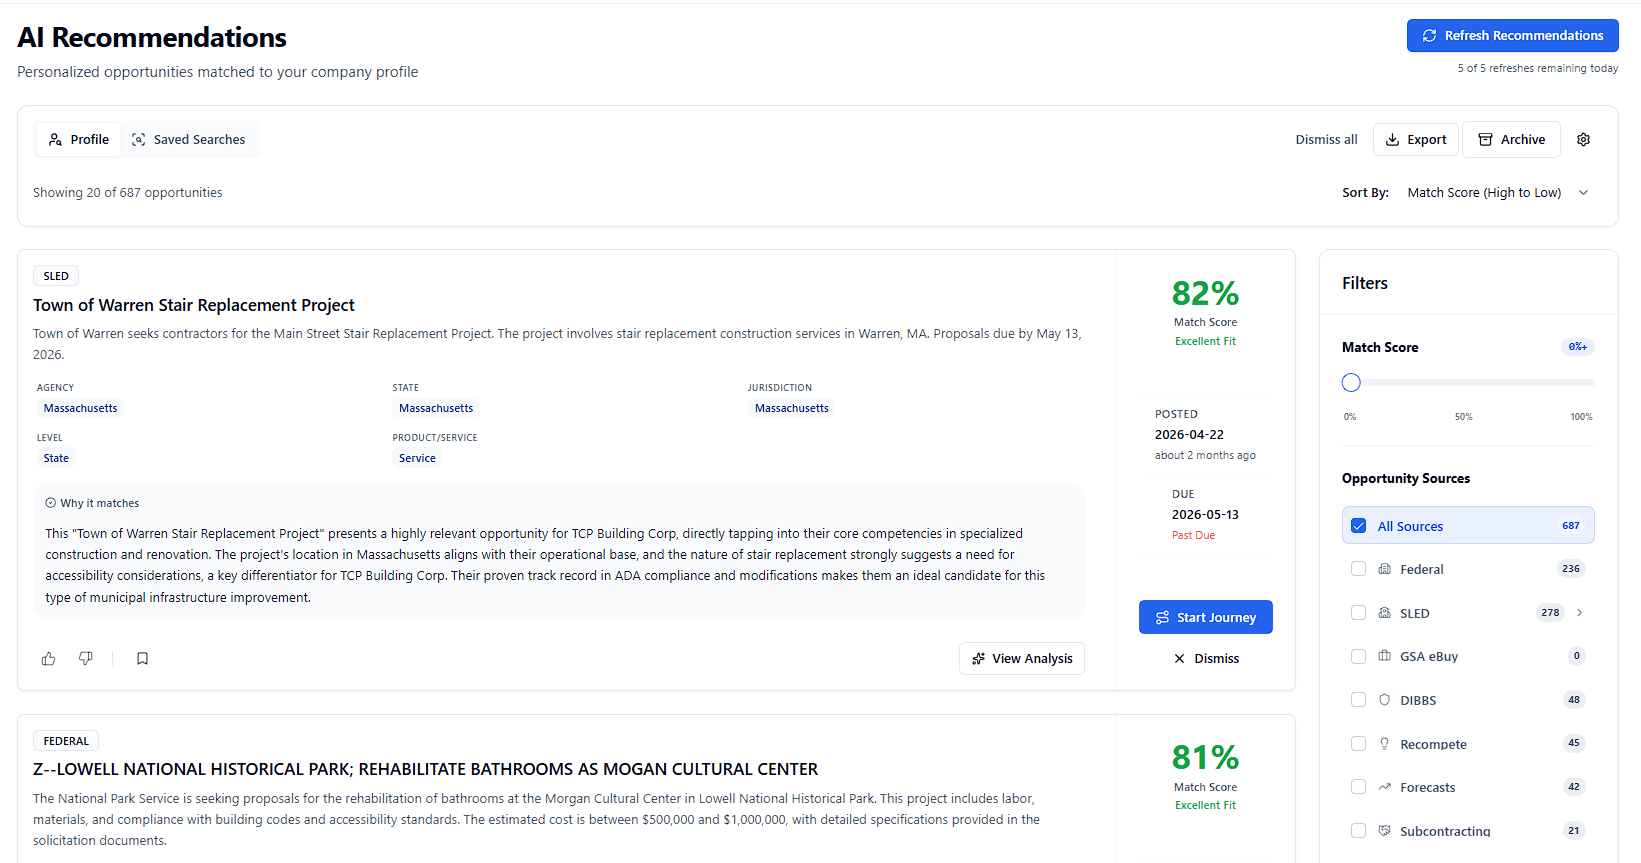Click the SLED source building icon

(x=1385, y=613)
